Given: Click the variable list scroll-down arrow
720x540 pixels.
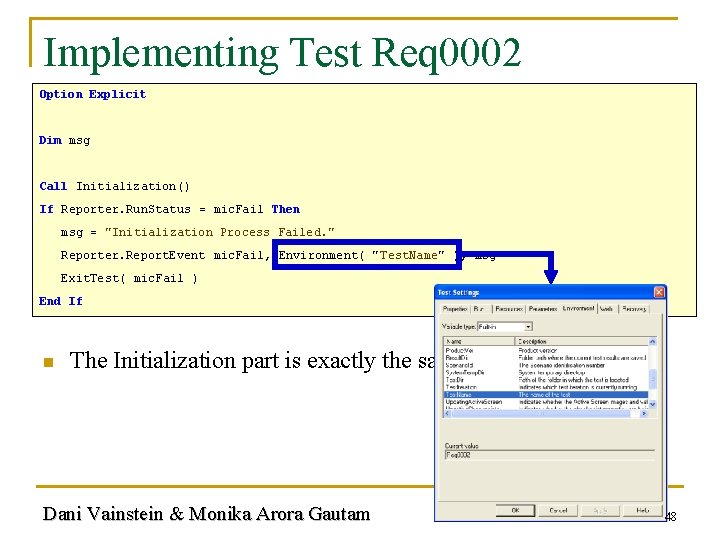Looking at the screenshot, I should (652, 404).
